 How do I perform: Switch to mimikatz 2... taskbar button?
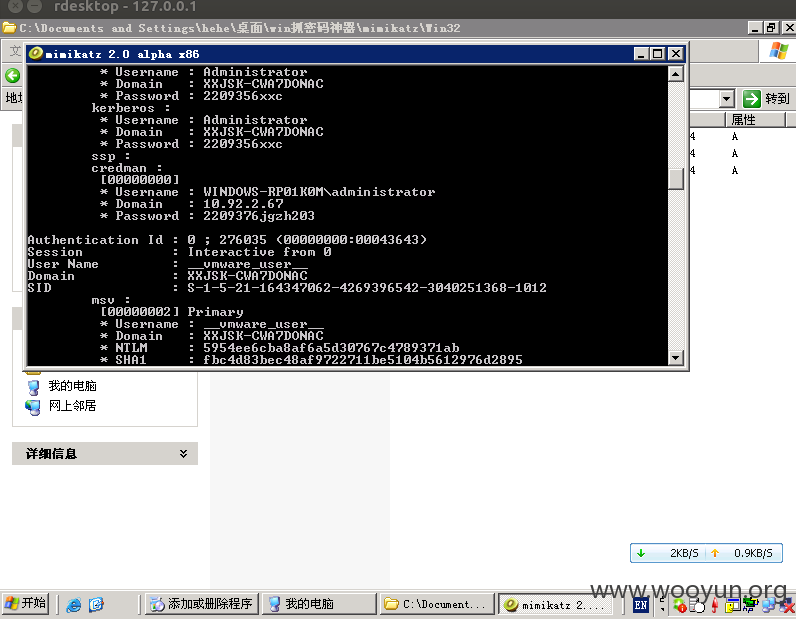(x=555, y=604)
